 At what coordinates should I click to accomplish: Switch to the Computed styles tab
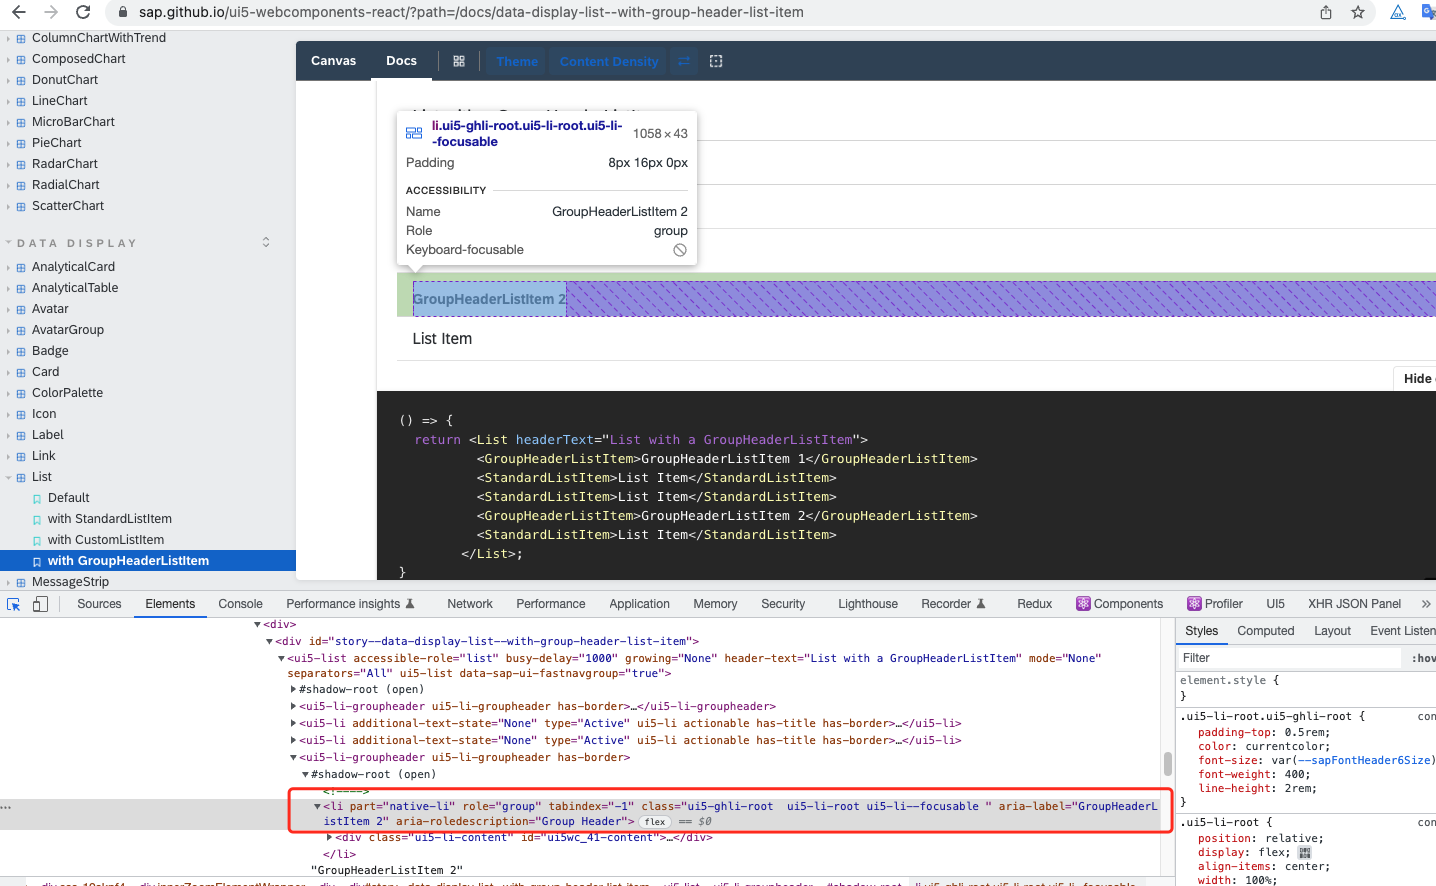[x=1265, y=631]
